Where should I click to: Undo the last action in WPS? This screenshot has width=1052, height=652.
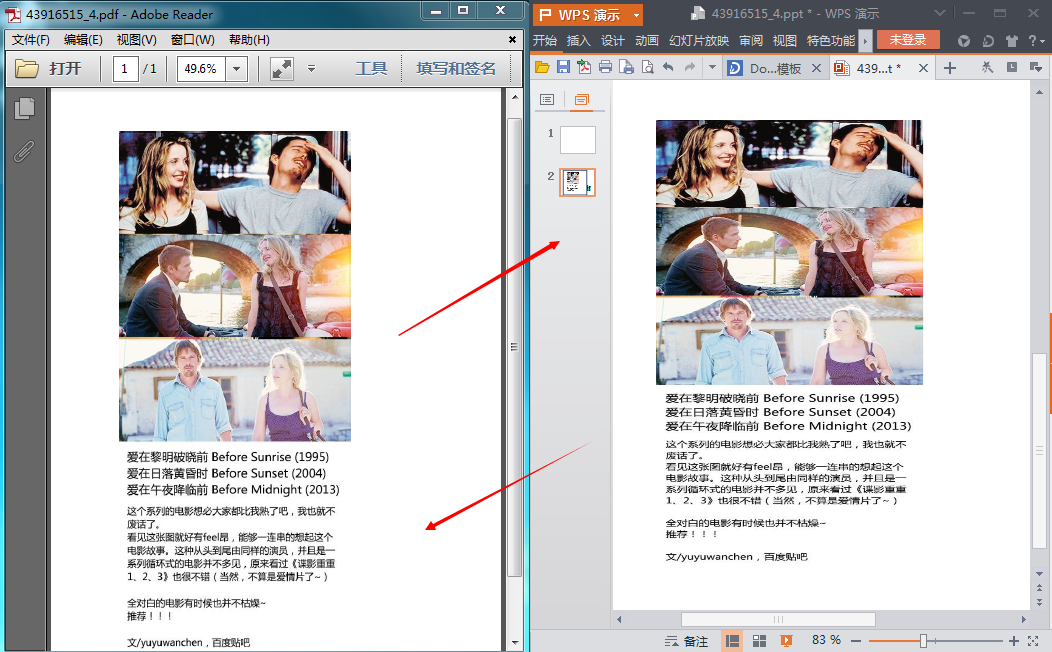click(668, 67)
